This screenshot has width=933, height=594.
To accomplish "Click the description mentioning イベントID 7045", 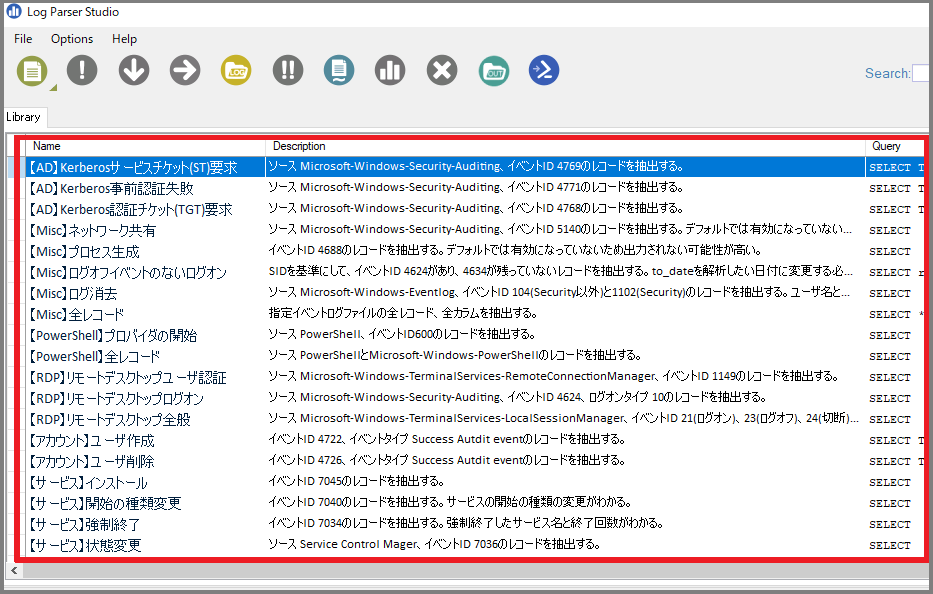I will (x=356, y=481).
